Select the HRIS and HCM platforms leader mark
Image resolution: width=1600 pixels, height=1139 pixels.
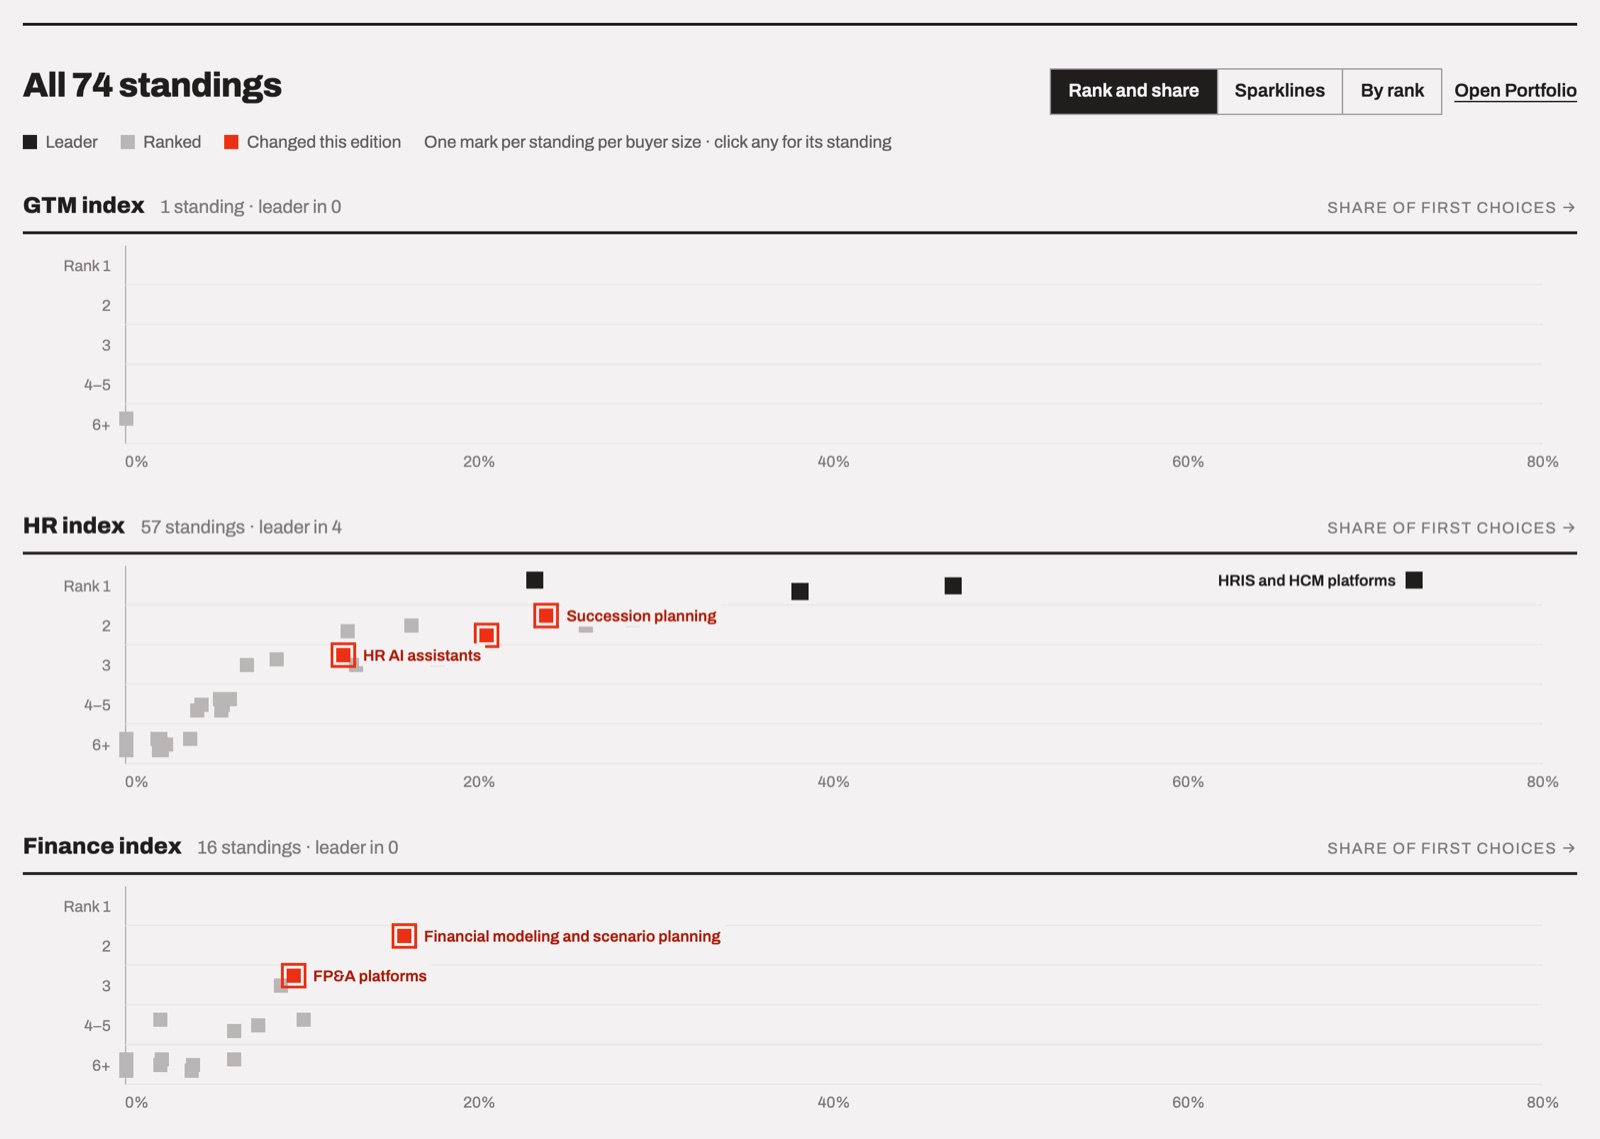pos(1414,580)
